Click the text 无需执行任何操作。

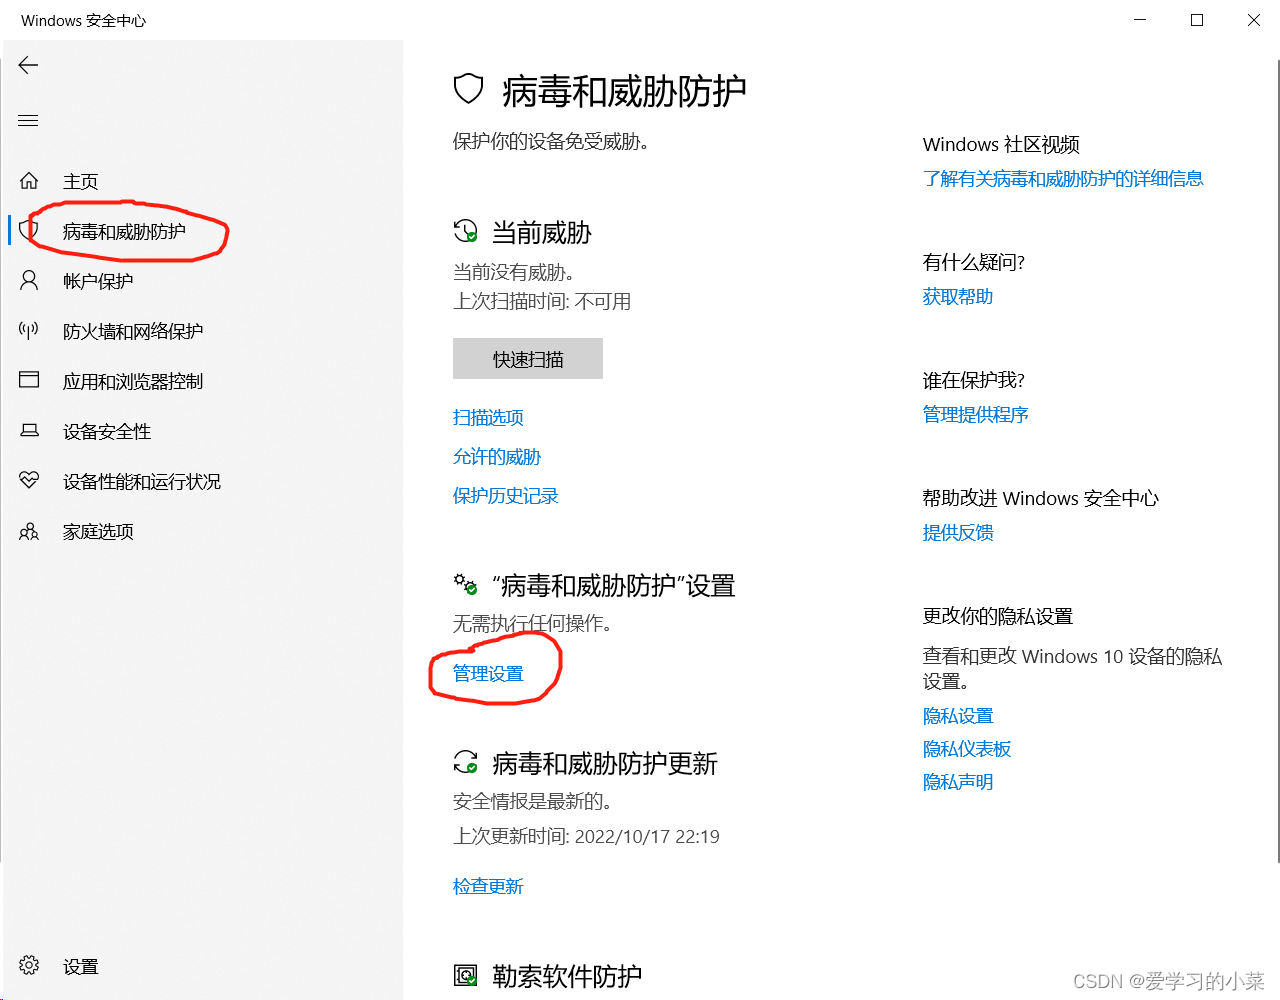tap(532, 623)
